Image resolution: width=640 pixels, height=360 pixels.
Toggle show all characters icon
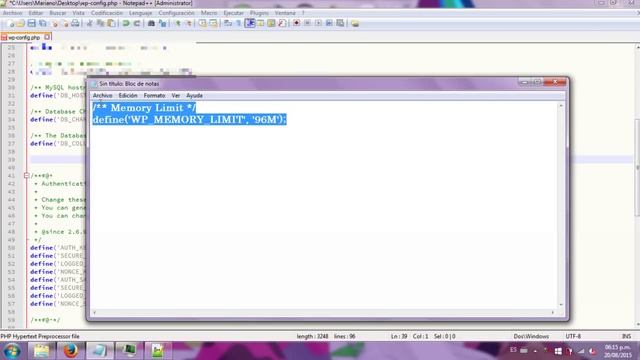click(x=238, y=23)
